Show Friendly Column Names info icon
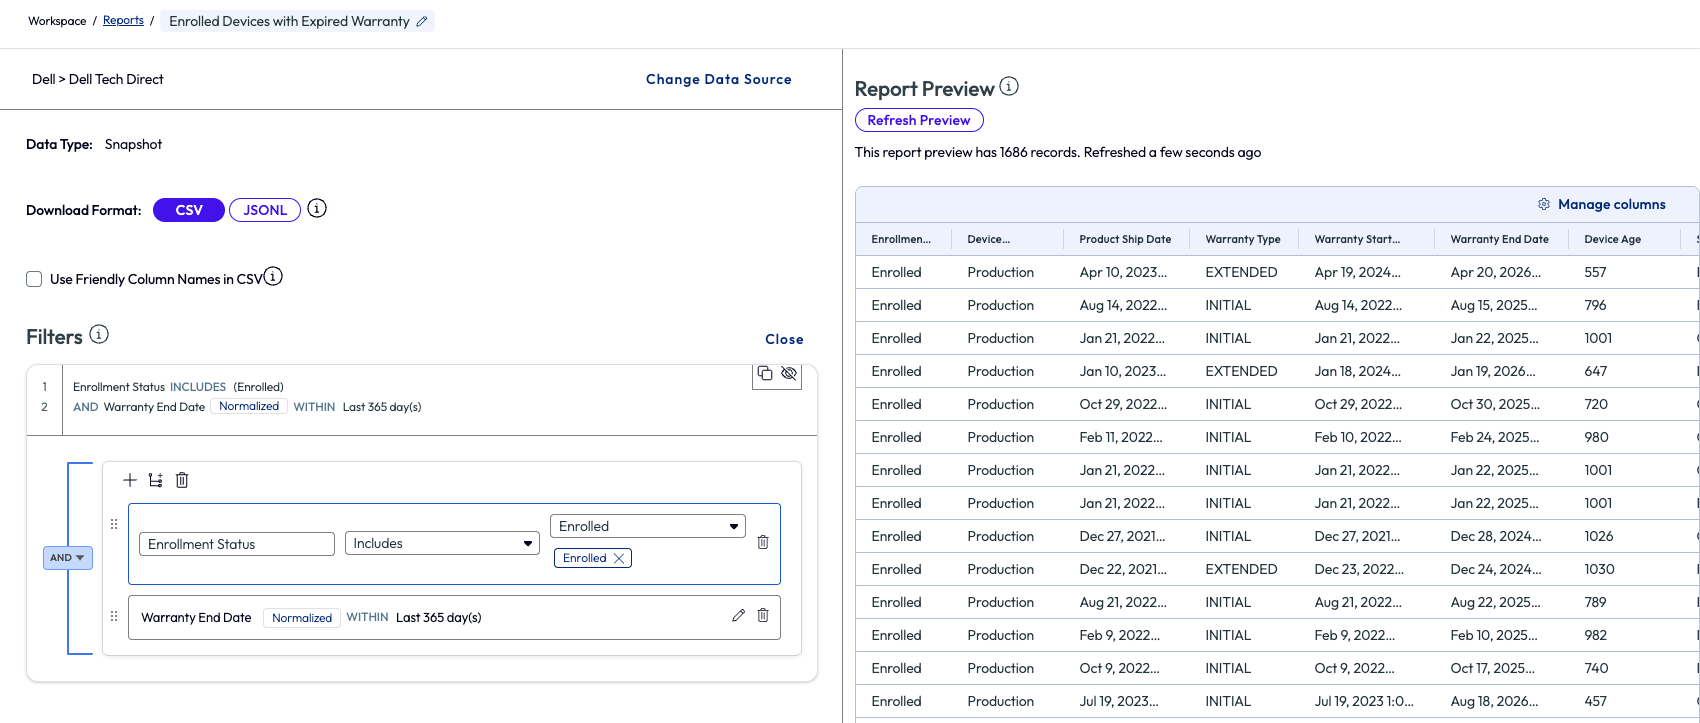 [273, 276]
